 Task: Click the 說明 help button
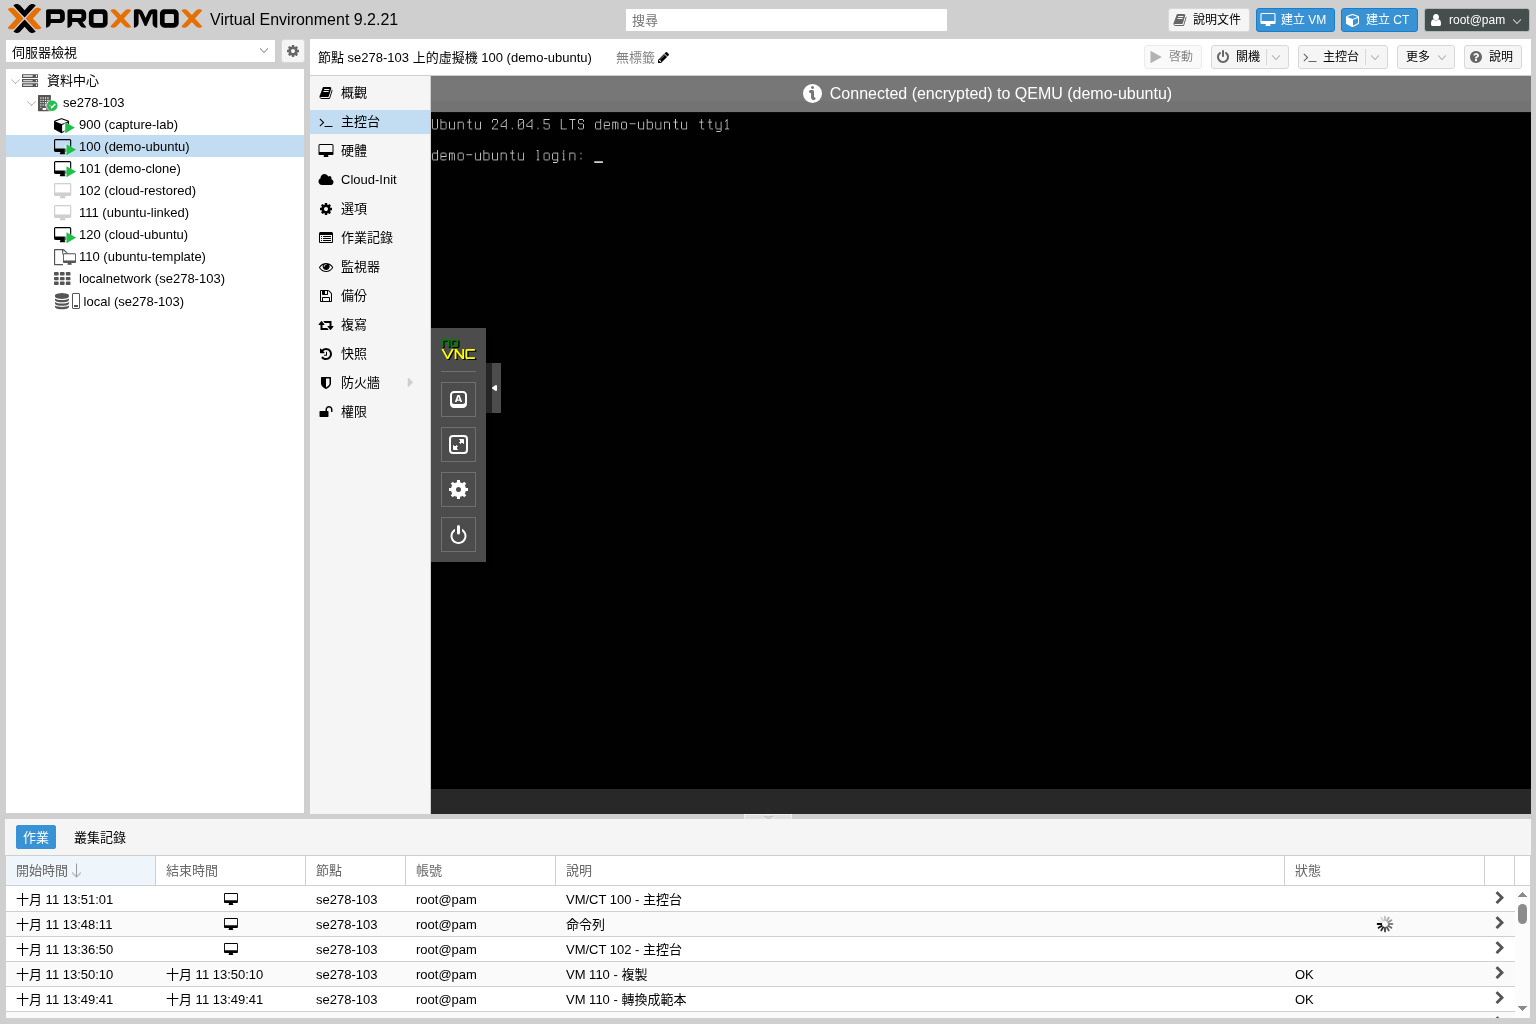[x=1492, y=57]
